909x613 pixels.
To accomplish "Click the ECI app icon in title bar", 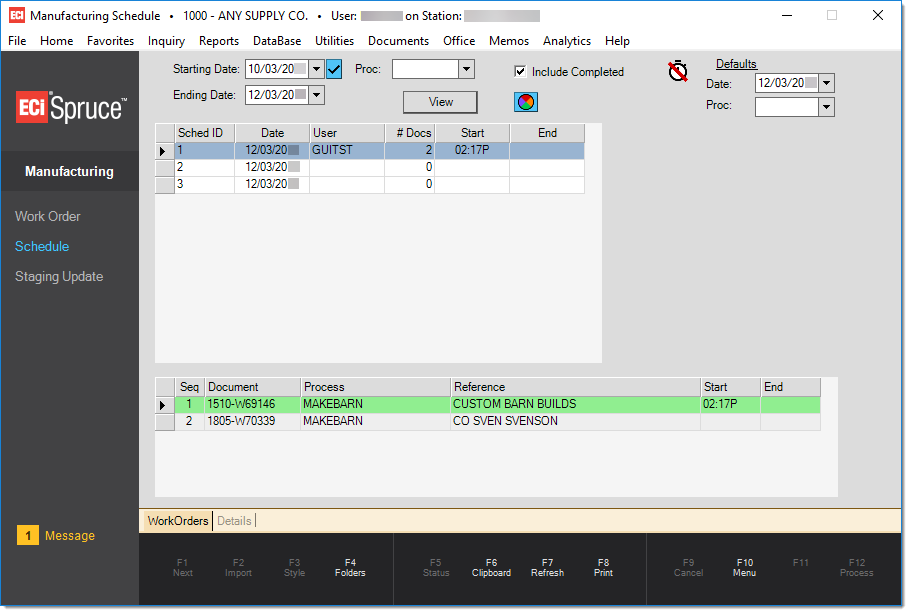I will [17, 16].
